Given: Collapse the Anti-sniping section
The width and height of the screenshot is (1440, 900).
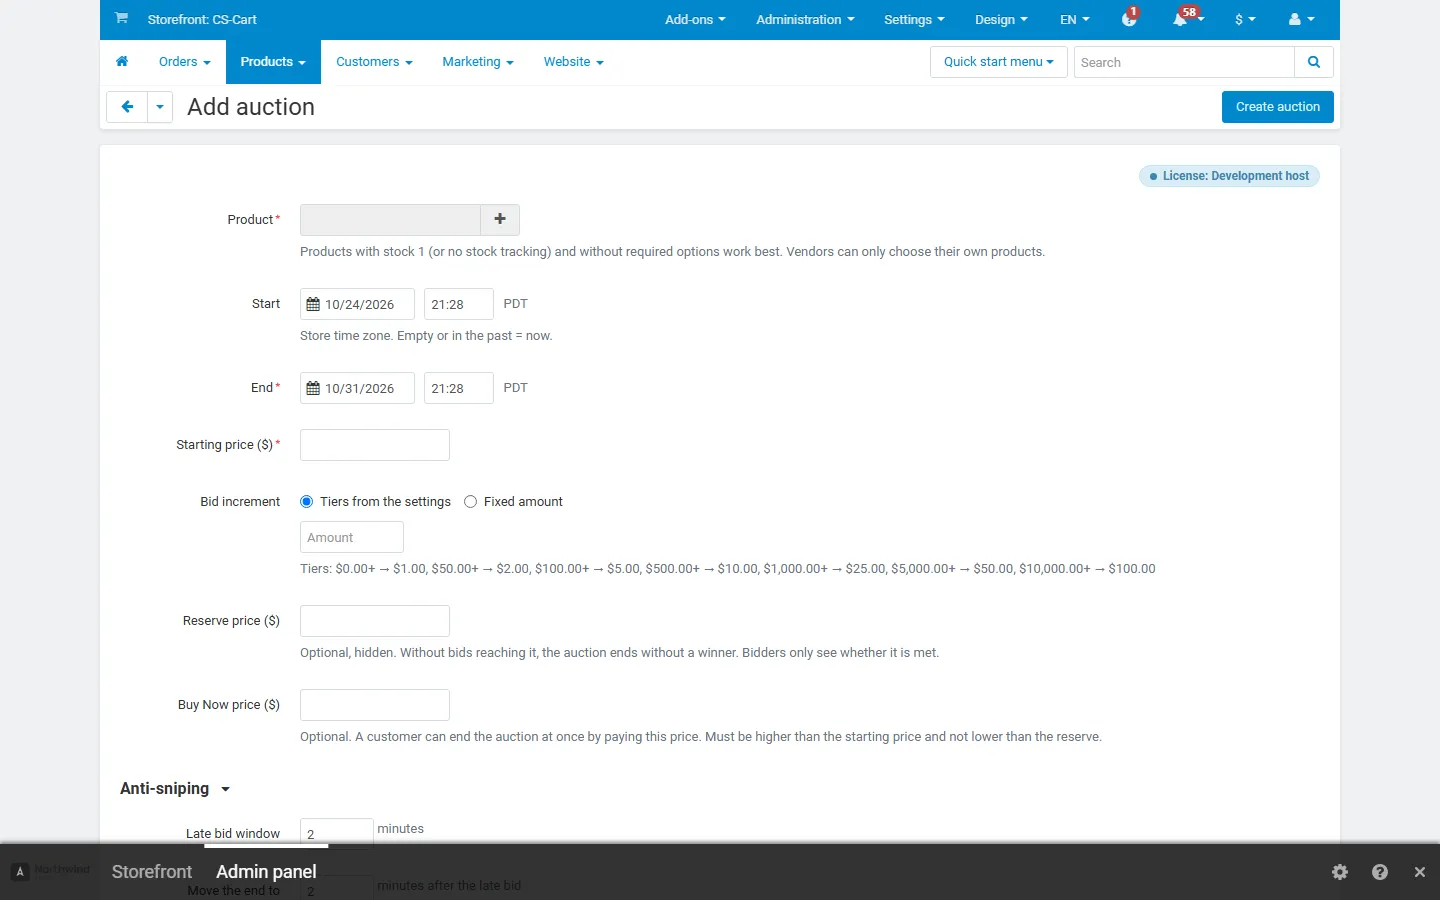Looking at the screenshot, I should 175,789.
